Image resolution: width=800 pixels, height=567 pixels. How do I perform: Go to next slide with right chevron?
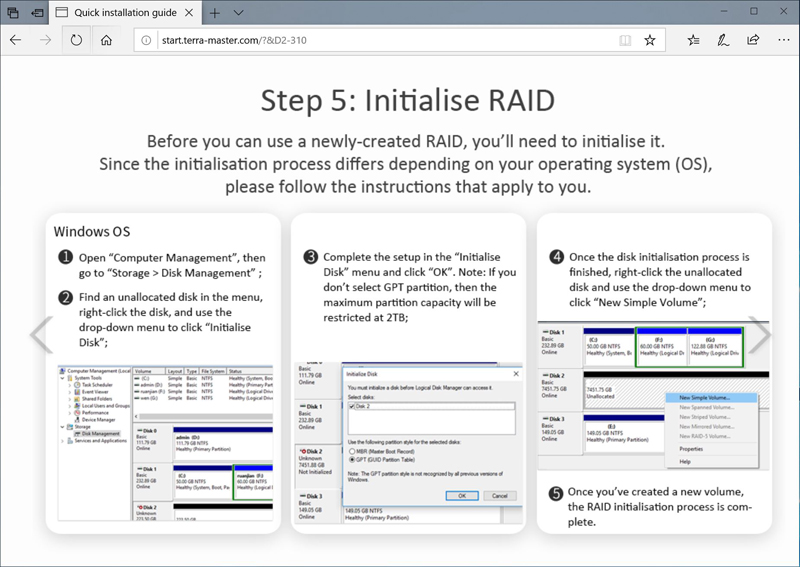pyautogui.click(x=761, y=335)
